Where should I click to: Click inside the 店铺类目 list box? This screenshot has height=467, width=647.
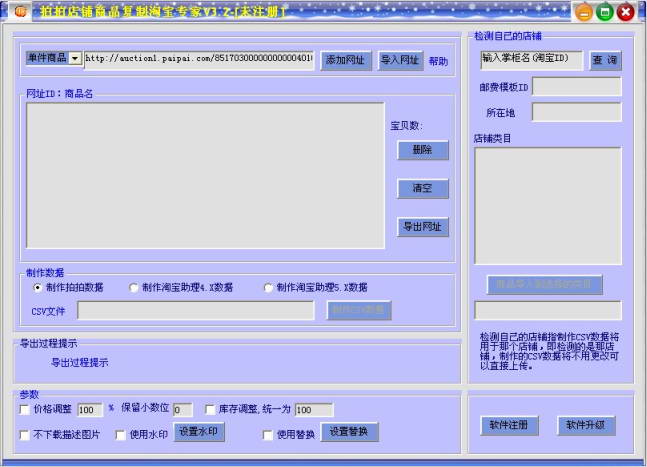(x=548, y=206)
